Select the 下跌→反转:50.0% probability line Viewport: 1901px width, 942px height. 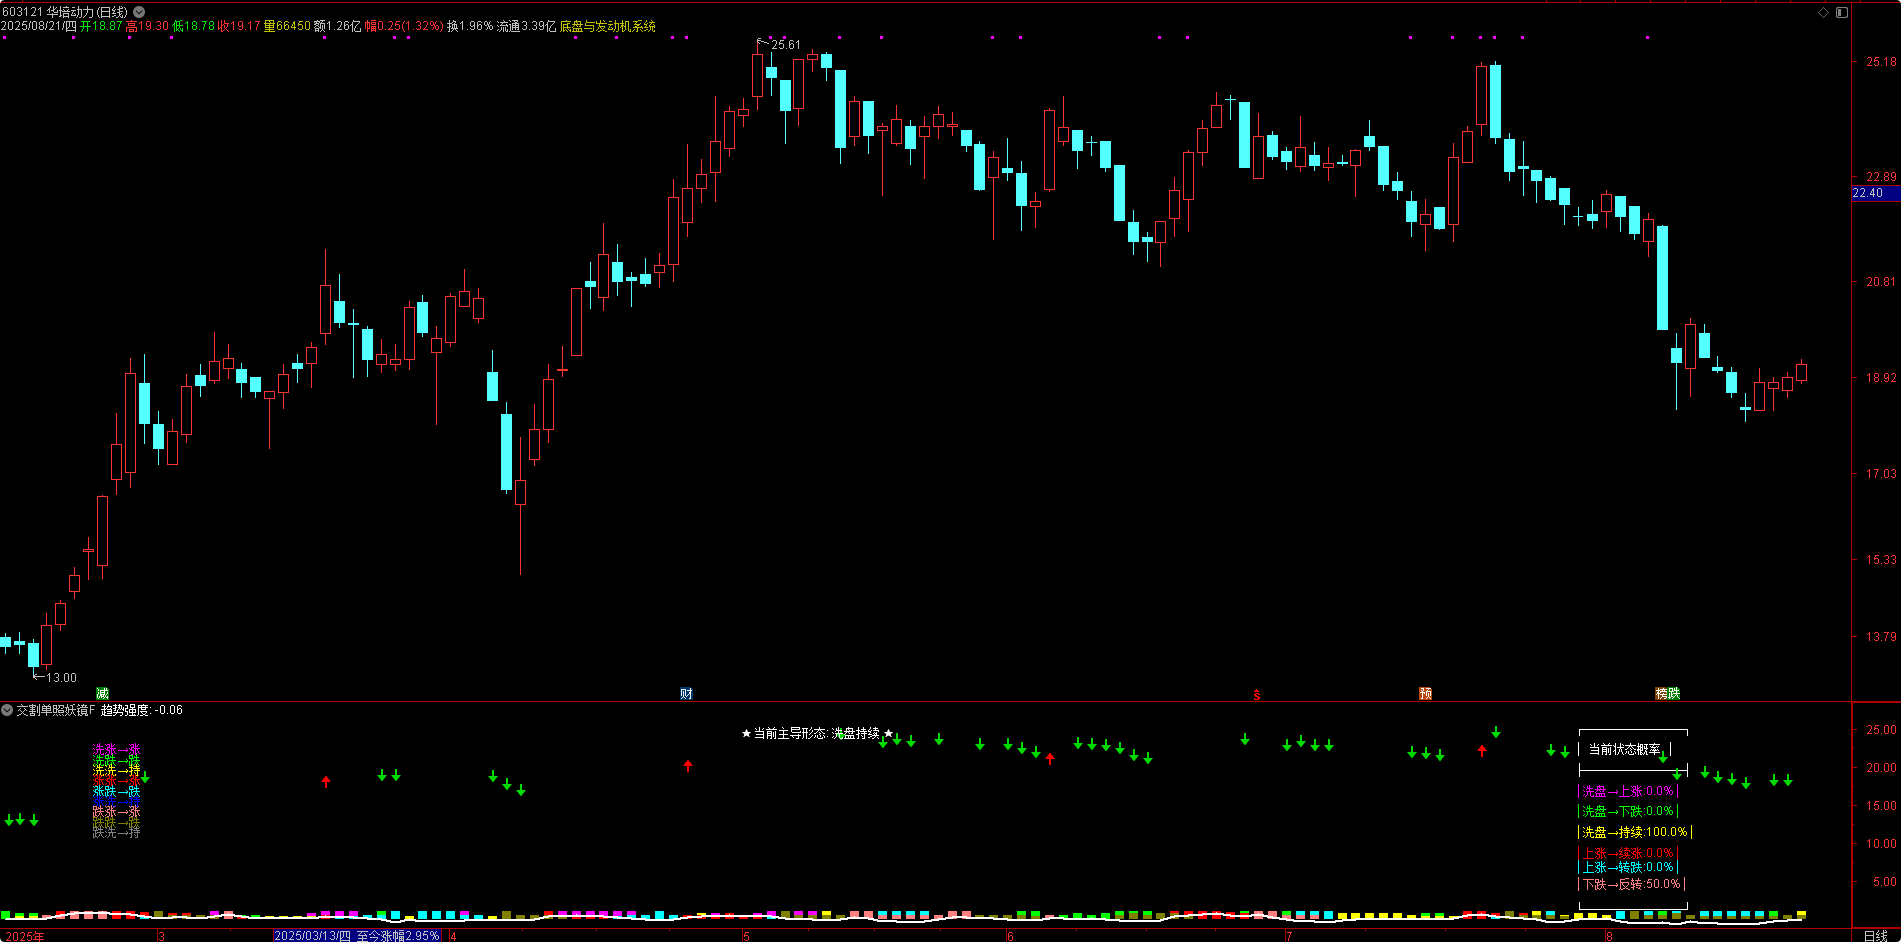click(x=1631, y=884)
